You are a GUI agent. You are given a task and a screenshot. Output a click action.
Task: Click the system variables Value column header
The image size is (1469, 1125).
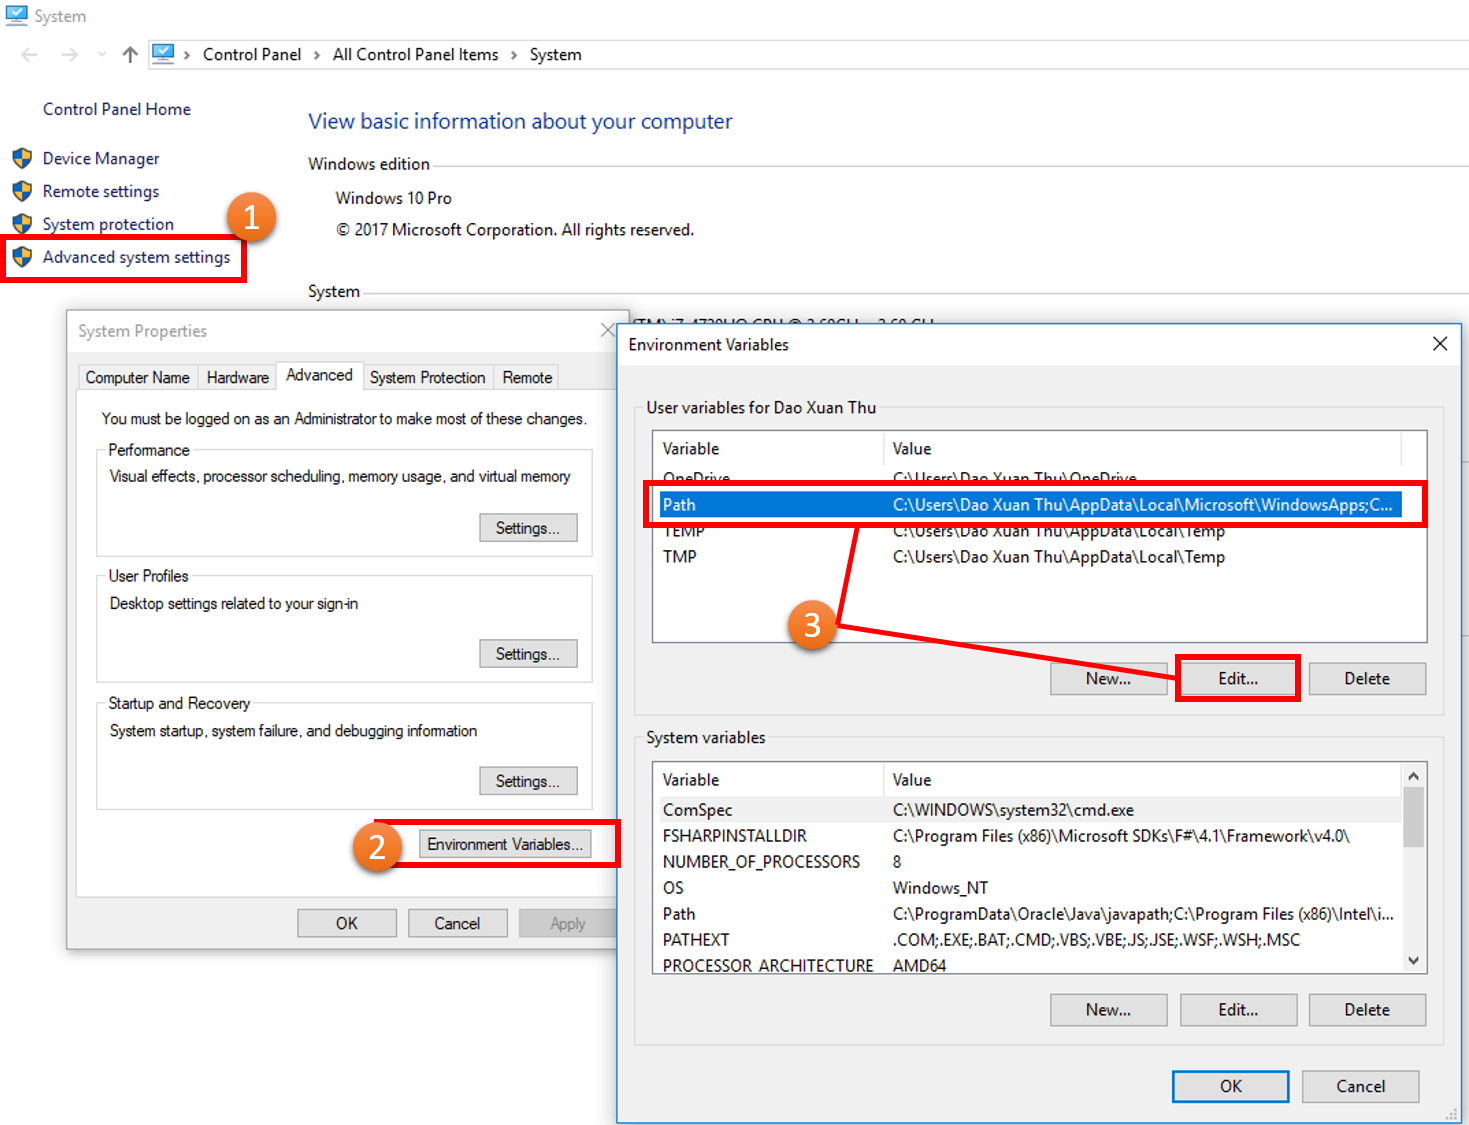[x=1142, y=780]
